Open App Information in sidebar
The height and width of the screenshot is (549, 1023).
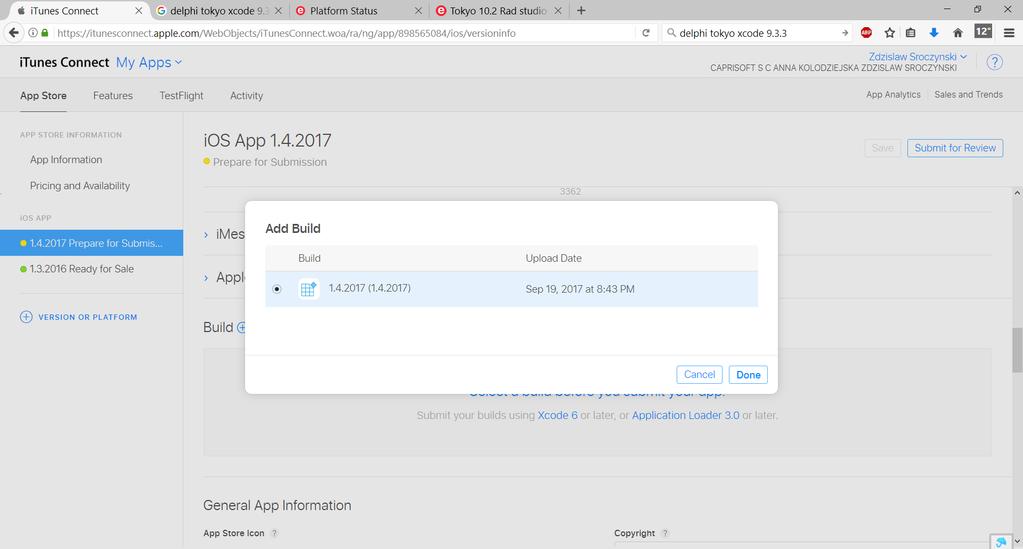click(x=66, y=159)
